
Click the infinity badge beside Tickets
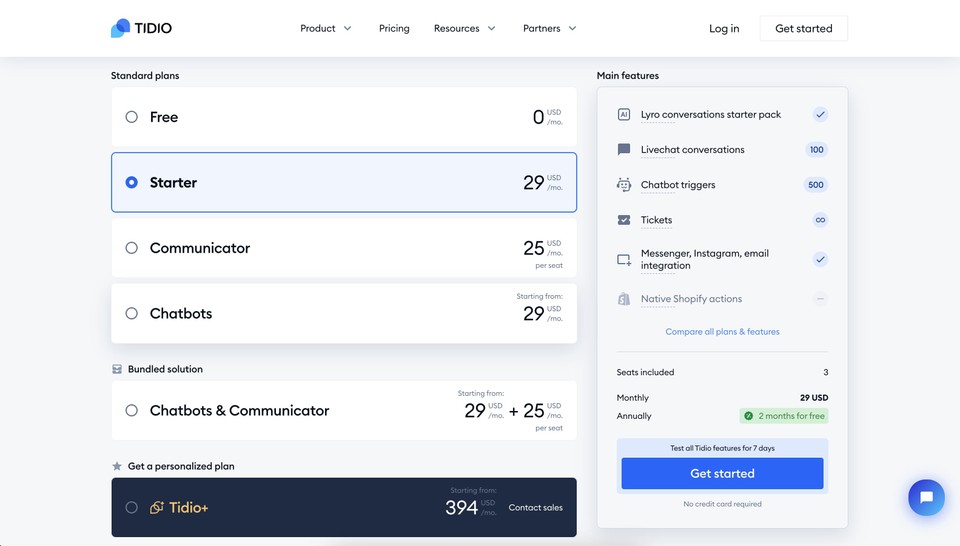(x=820, y=220)
